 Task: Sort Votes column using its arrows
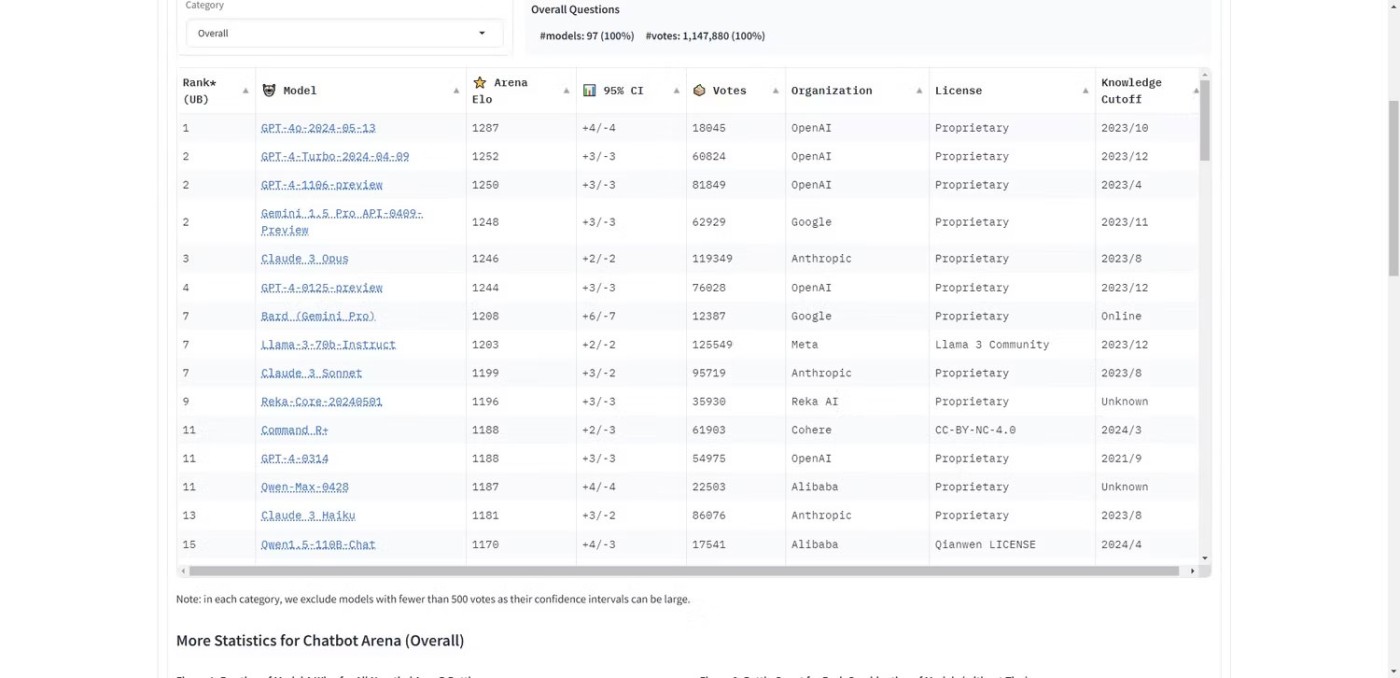775,91
